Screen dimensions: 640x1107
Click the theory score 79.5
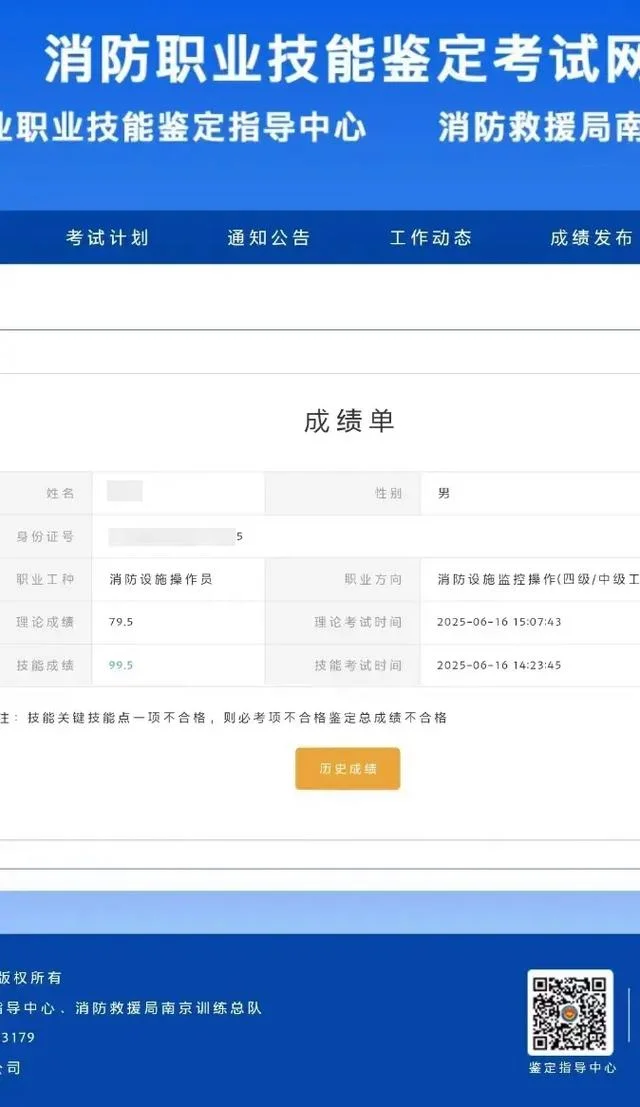[121, 622]
